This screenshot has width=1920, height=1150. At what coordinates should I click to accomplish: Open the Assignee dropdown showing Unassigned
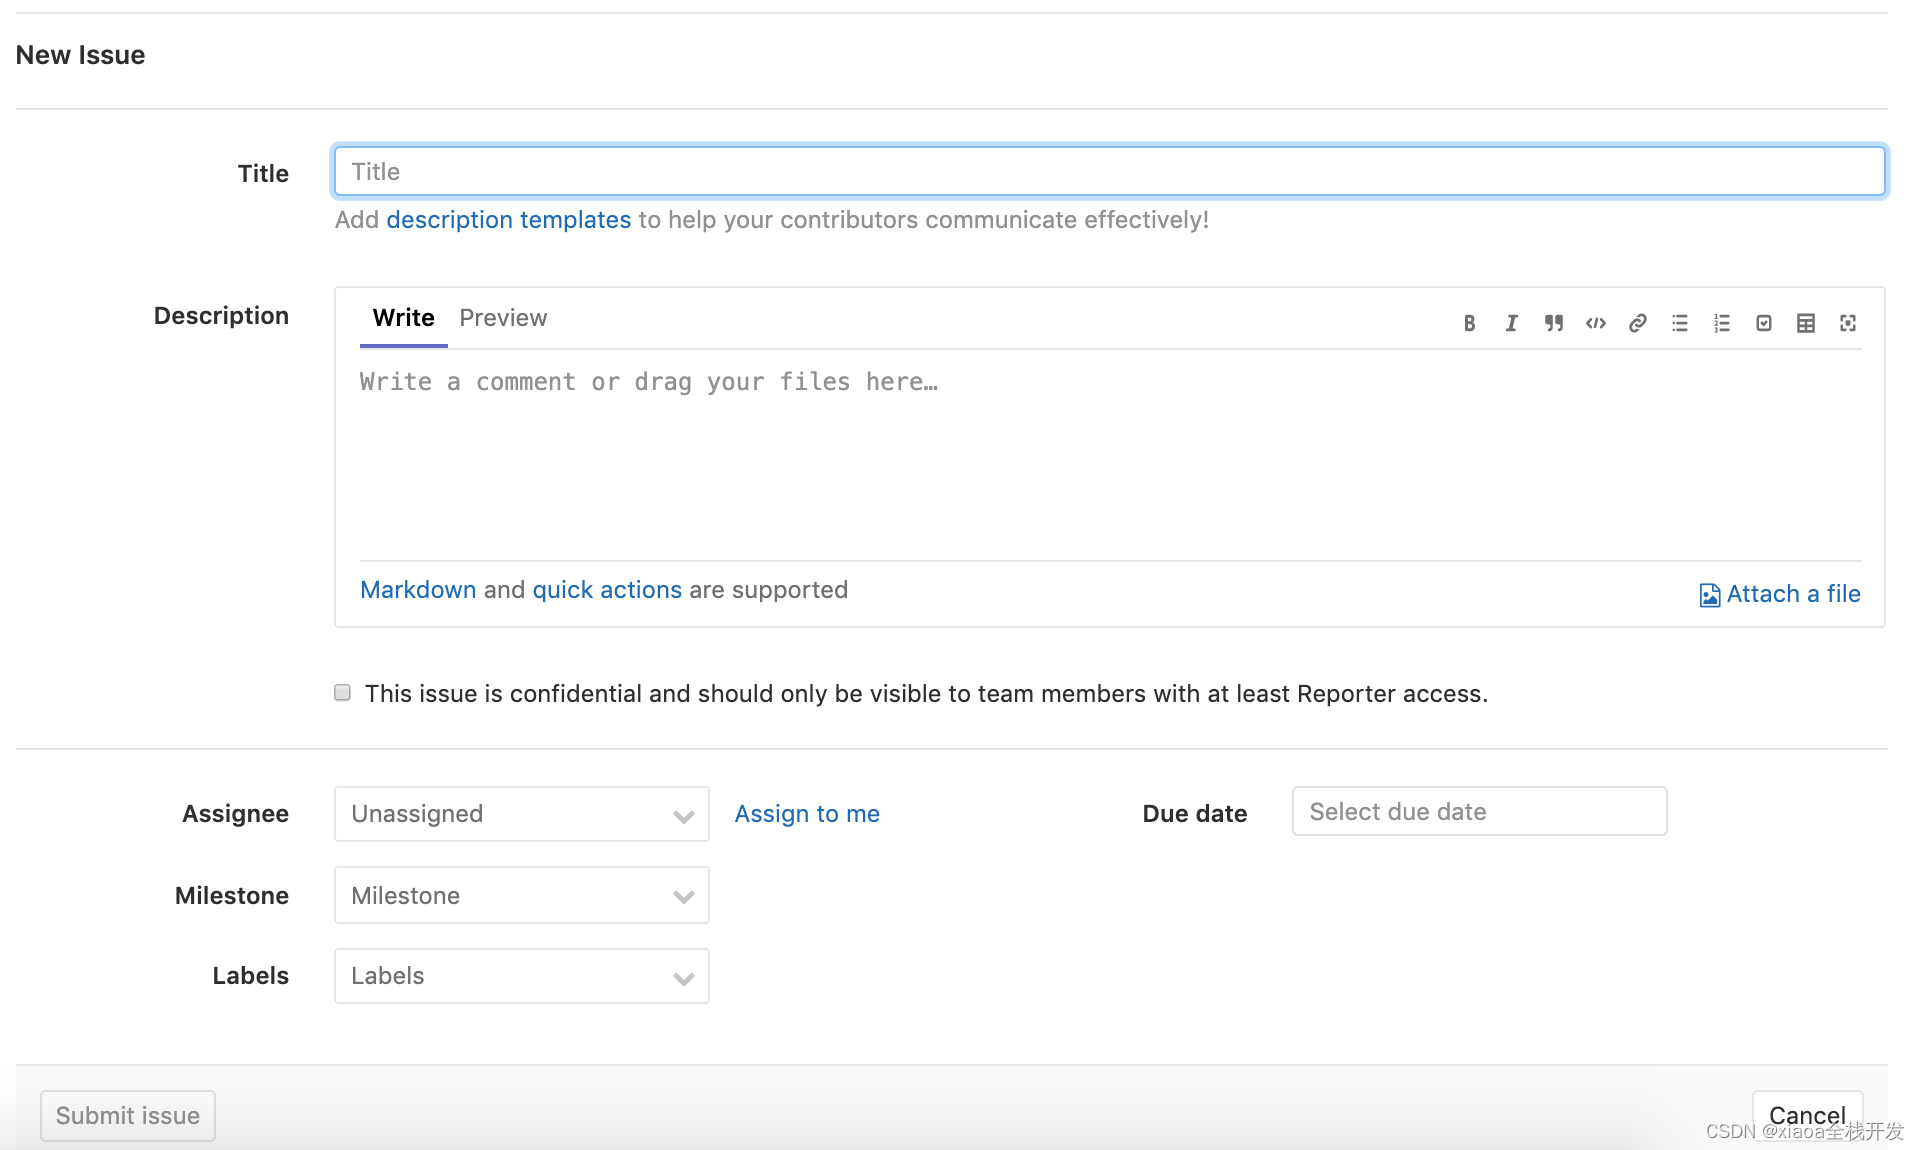coord(522,814)
